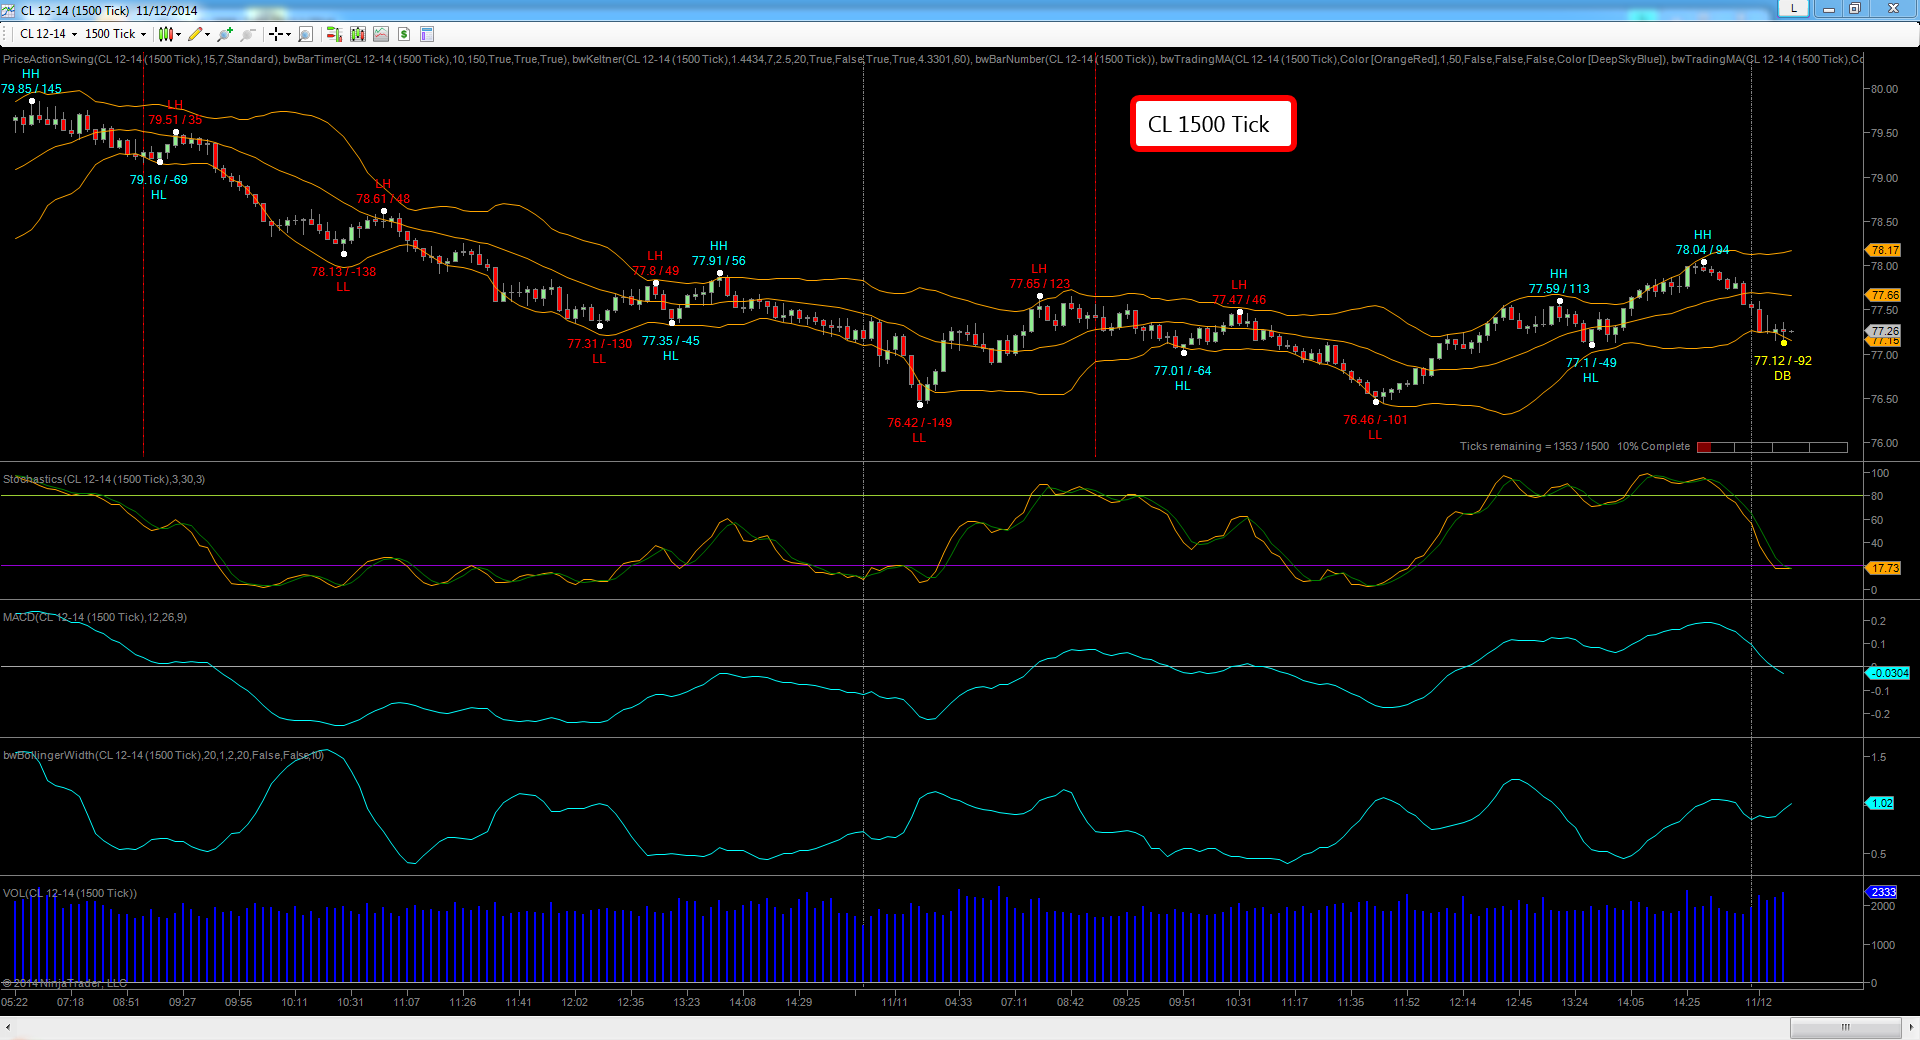
Task: Click the 11/12 date axis label
Action: 1758,1002
